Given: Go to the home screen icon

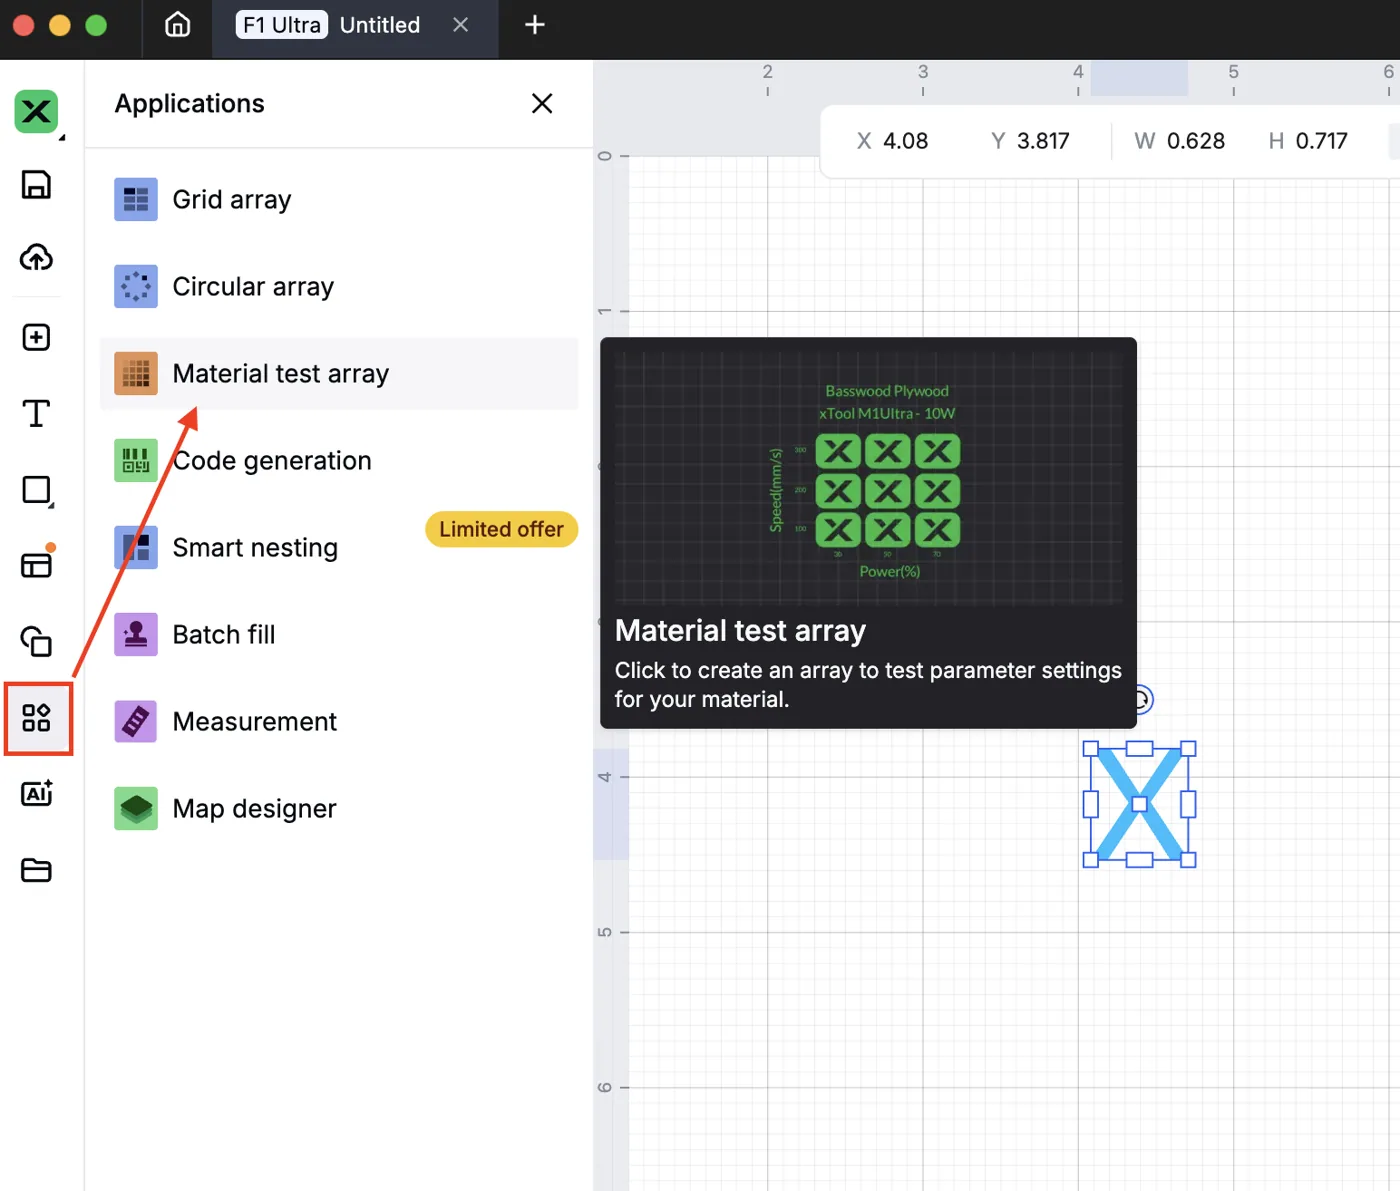Looking at the screenshot, I should pyautogui.click(x=178, y=25).
